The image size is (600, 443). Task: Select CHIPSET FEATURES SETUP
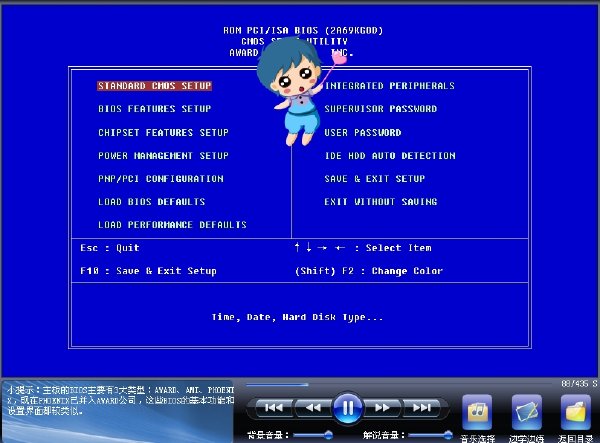[163, 132]
